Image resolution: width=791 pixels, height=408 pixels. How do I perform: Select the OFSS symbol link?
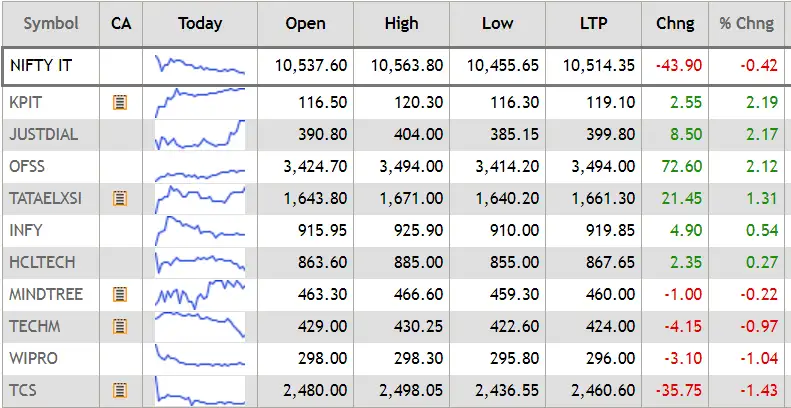point(27,166)
